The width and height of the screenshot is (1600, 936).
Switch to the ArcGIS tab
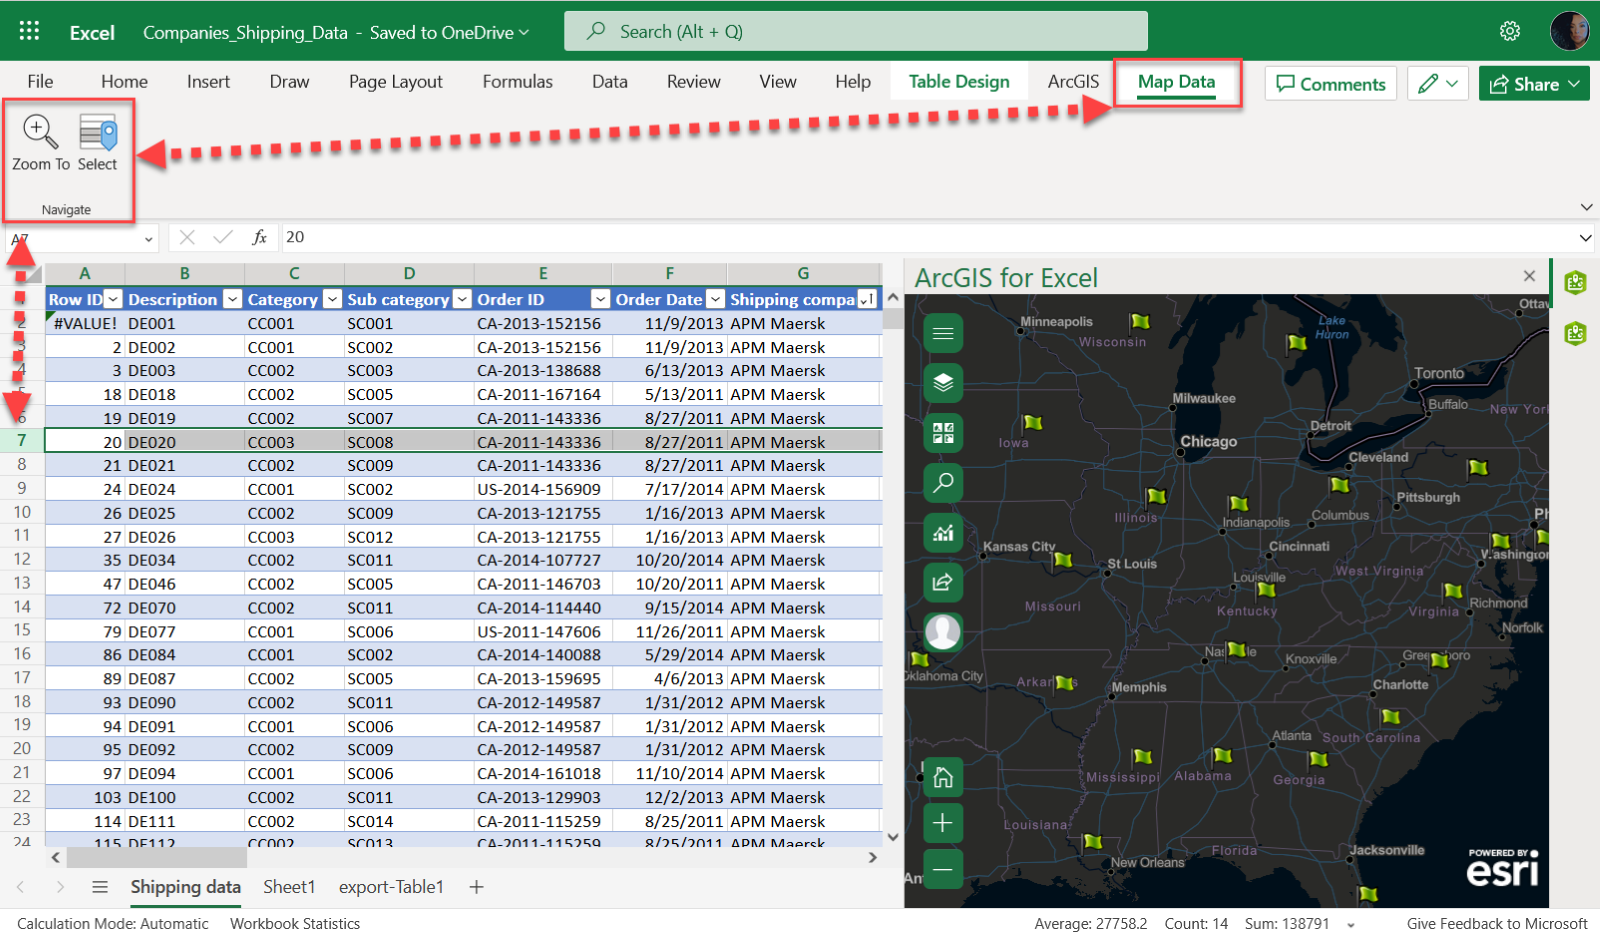click(x=1073, y=82)
